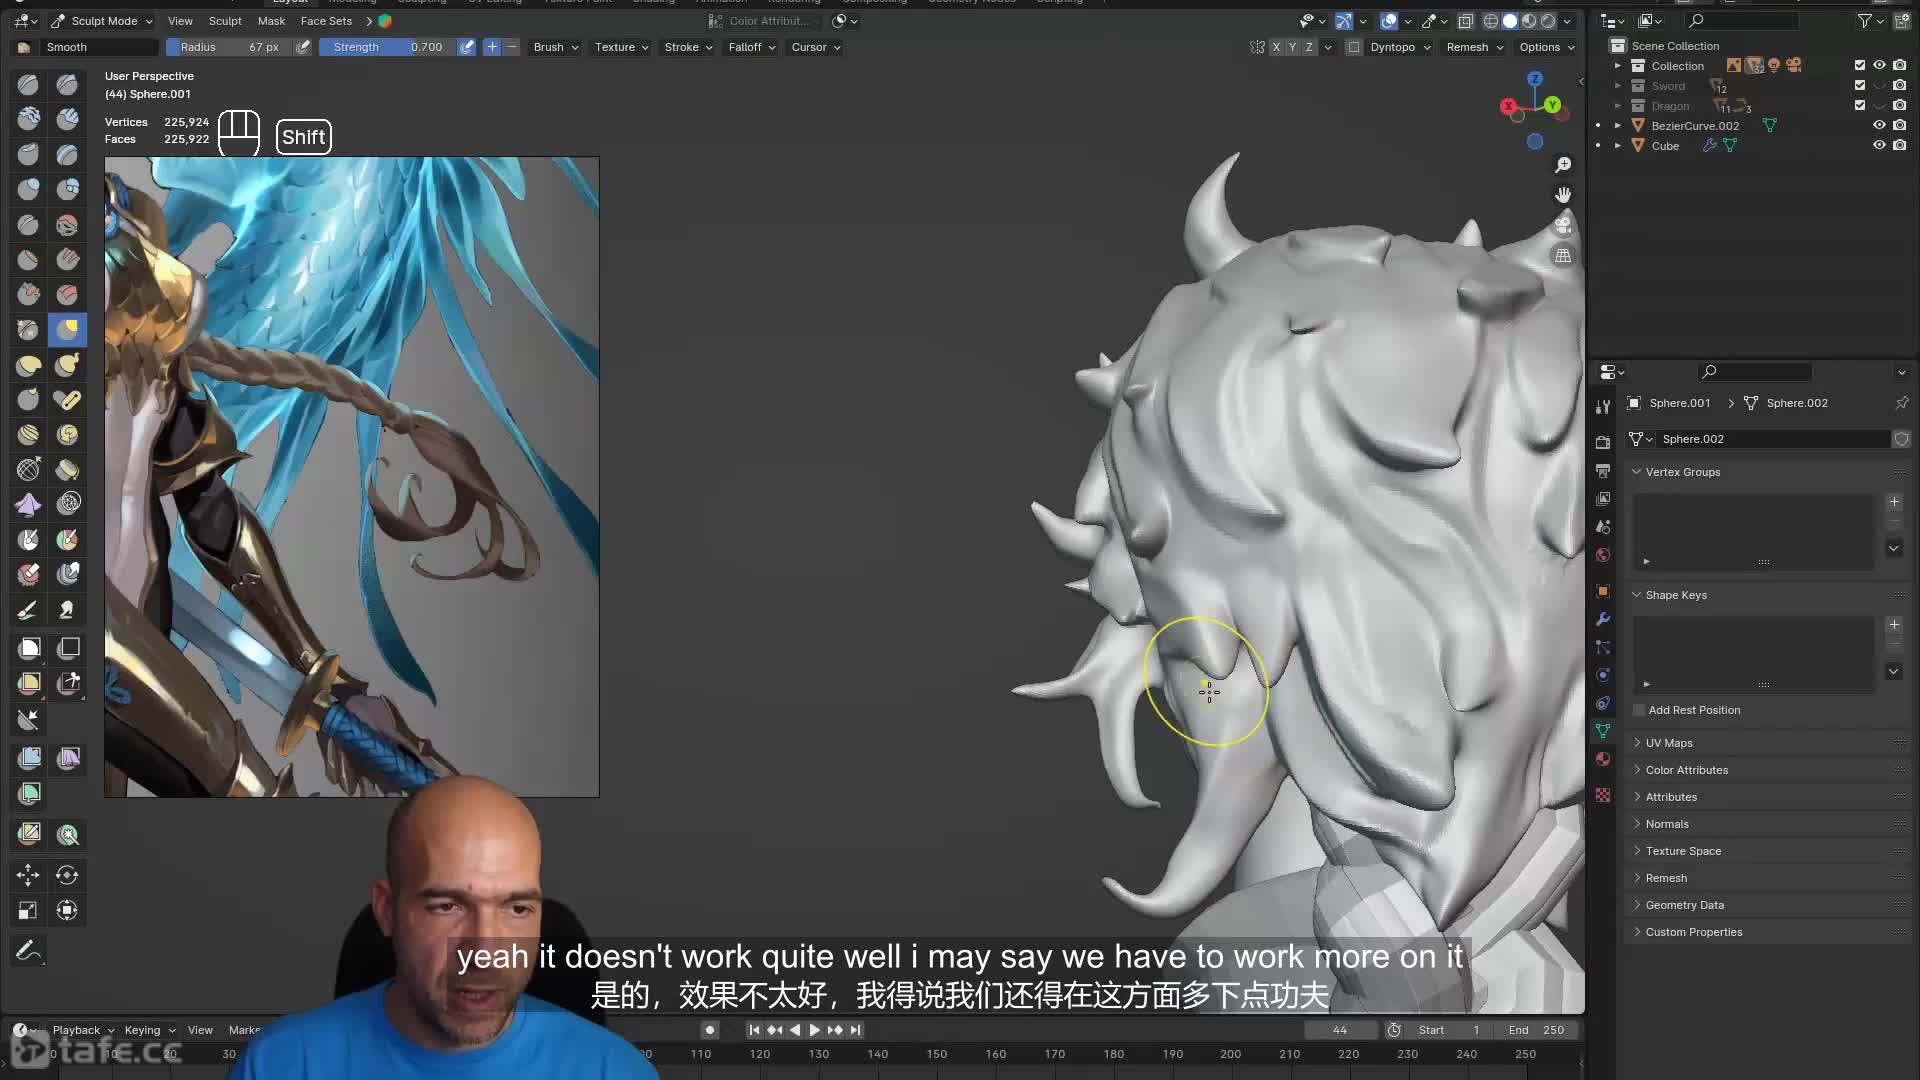Click the brush Radius slider
1920x1080 pixels.
230,47
